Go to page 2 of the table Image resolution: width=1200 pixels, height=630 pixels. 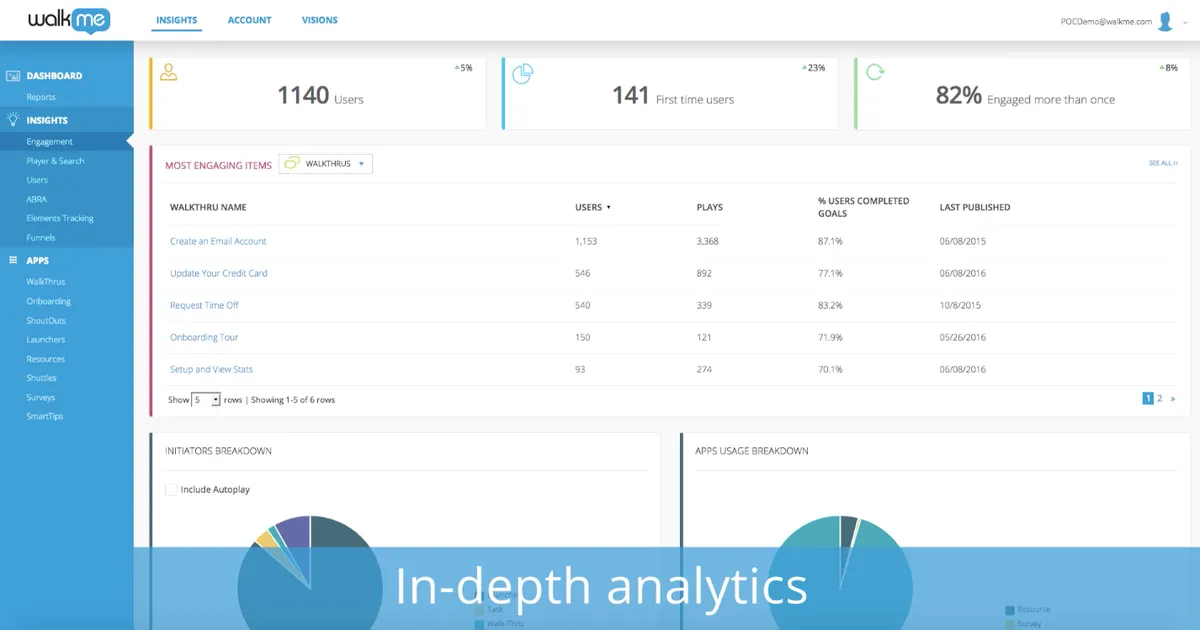click(x=1160, y=398)
